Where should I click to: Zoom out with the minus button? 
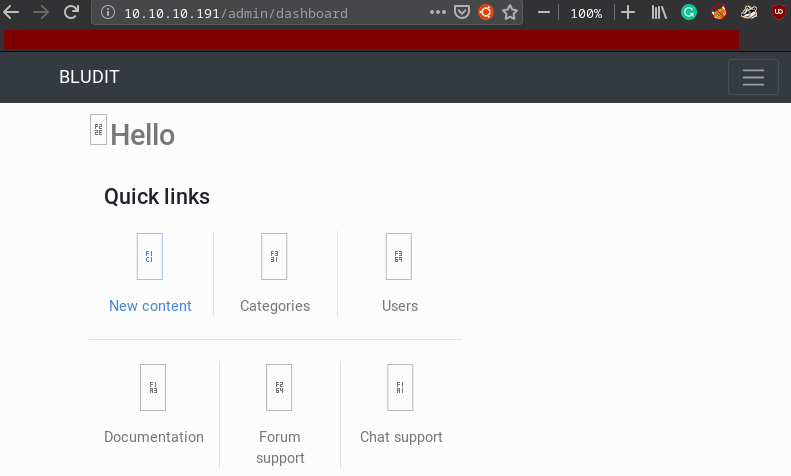(x=544, y=13)
